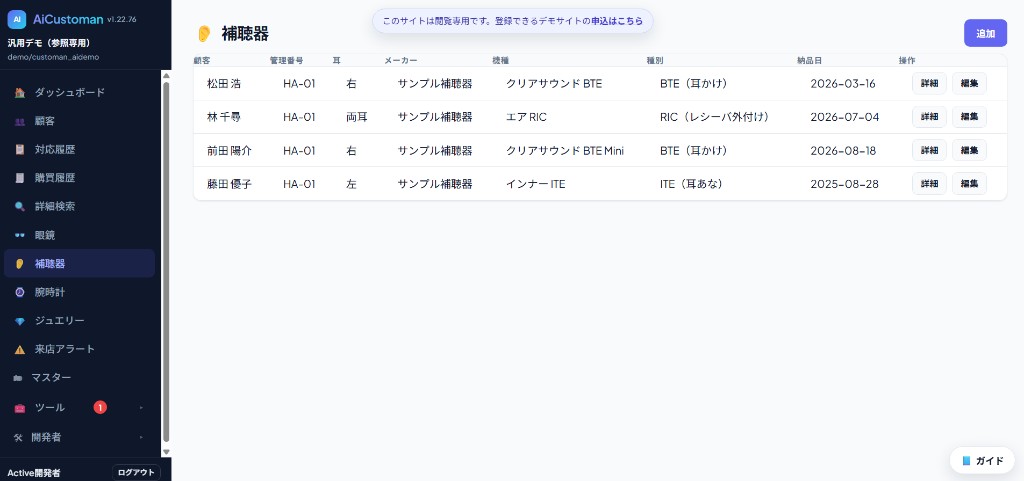Viewport: 1024px width, 481px height.
Task: Expand the 開発者 submenu arrow
Action: [x=141, y=437]
